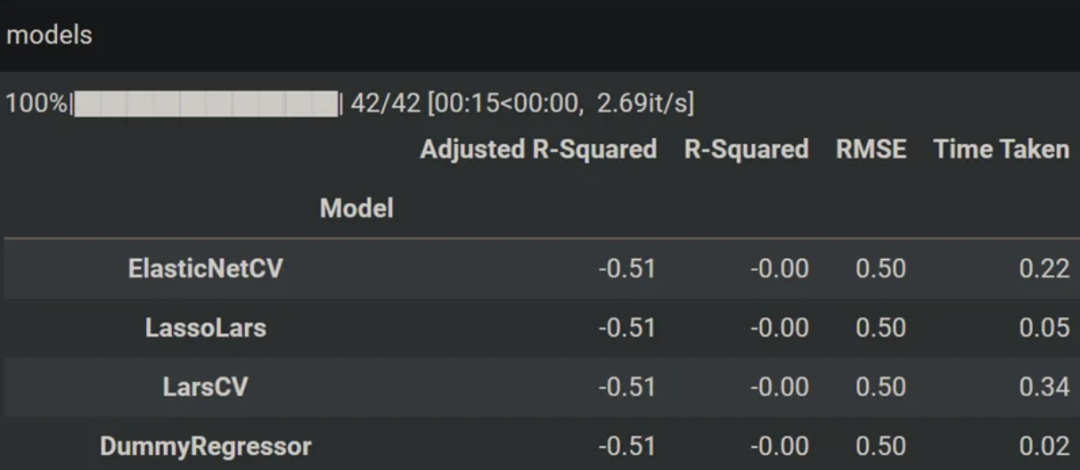Select the ElasticNetCV row label

point(205,268)
